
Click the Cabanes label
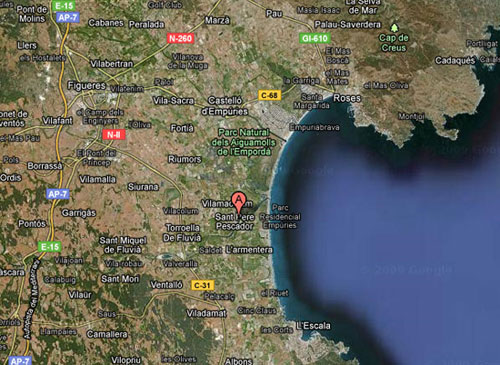106,23
